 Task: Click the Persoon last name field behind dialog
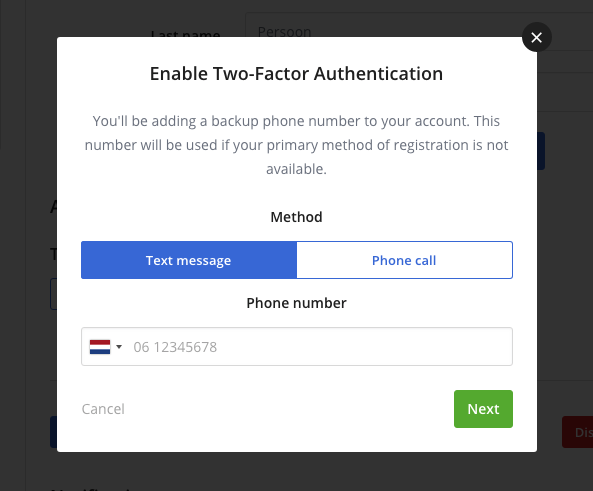tap(419, 25)
